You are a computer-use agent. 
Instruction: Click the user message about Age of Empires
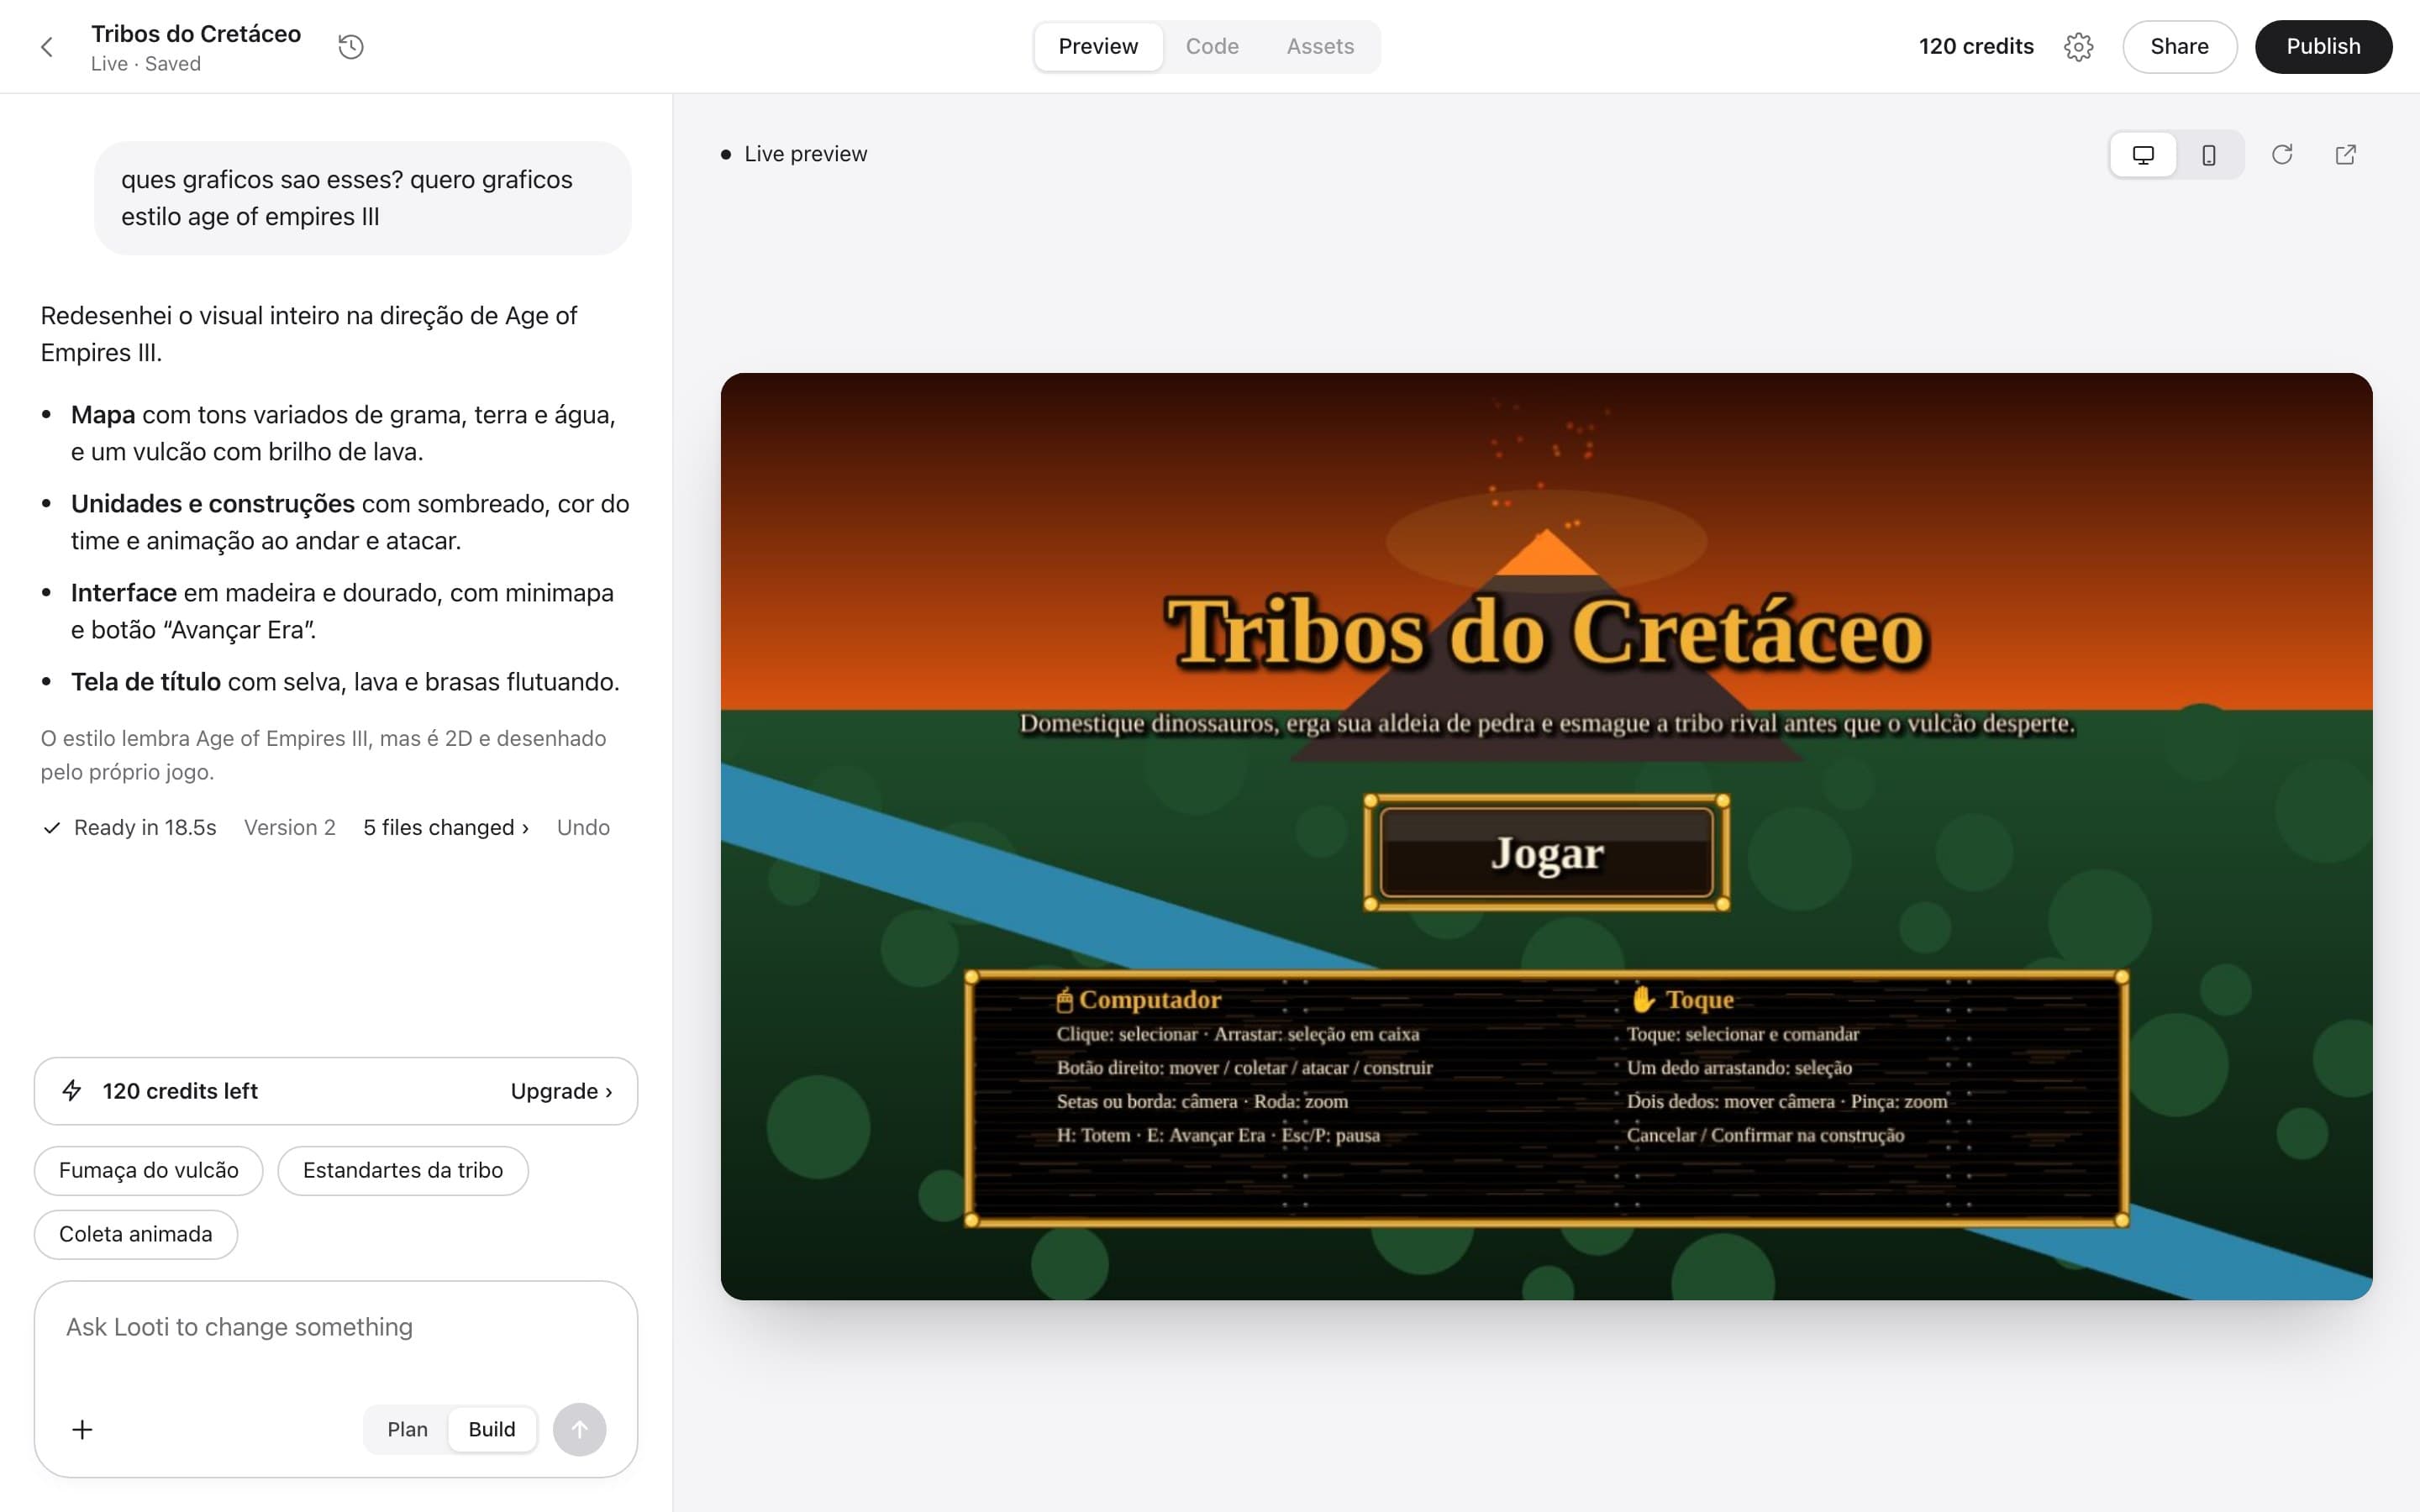[363, 198]
